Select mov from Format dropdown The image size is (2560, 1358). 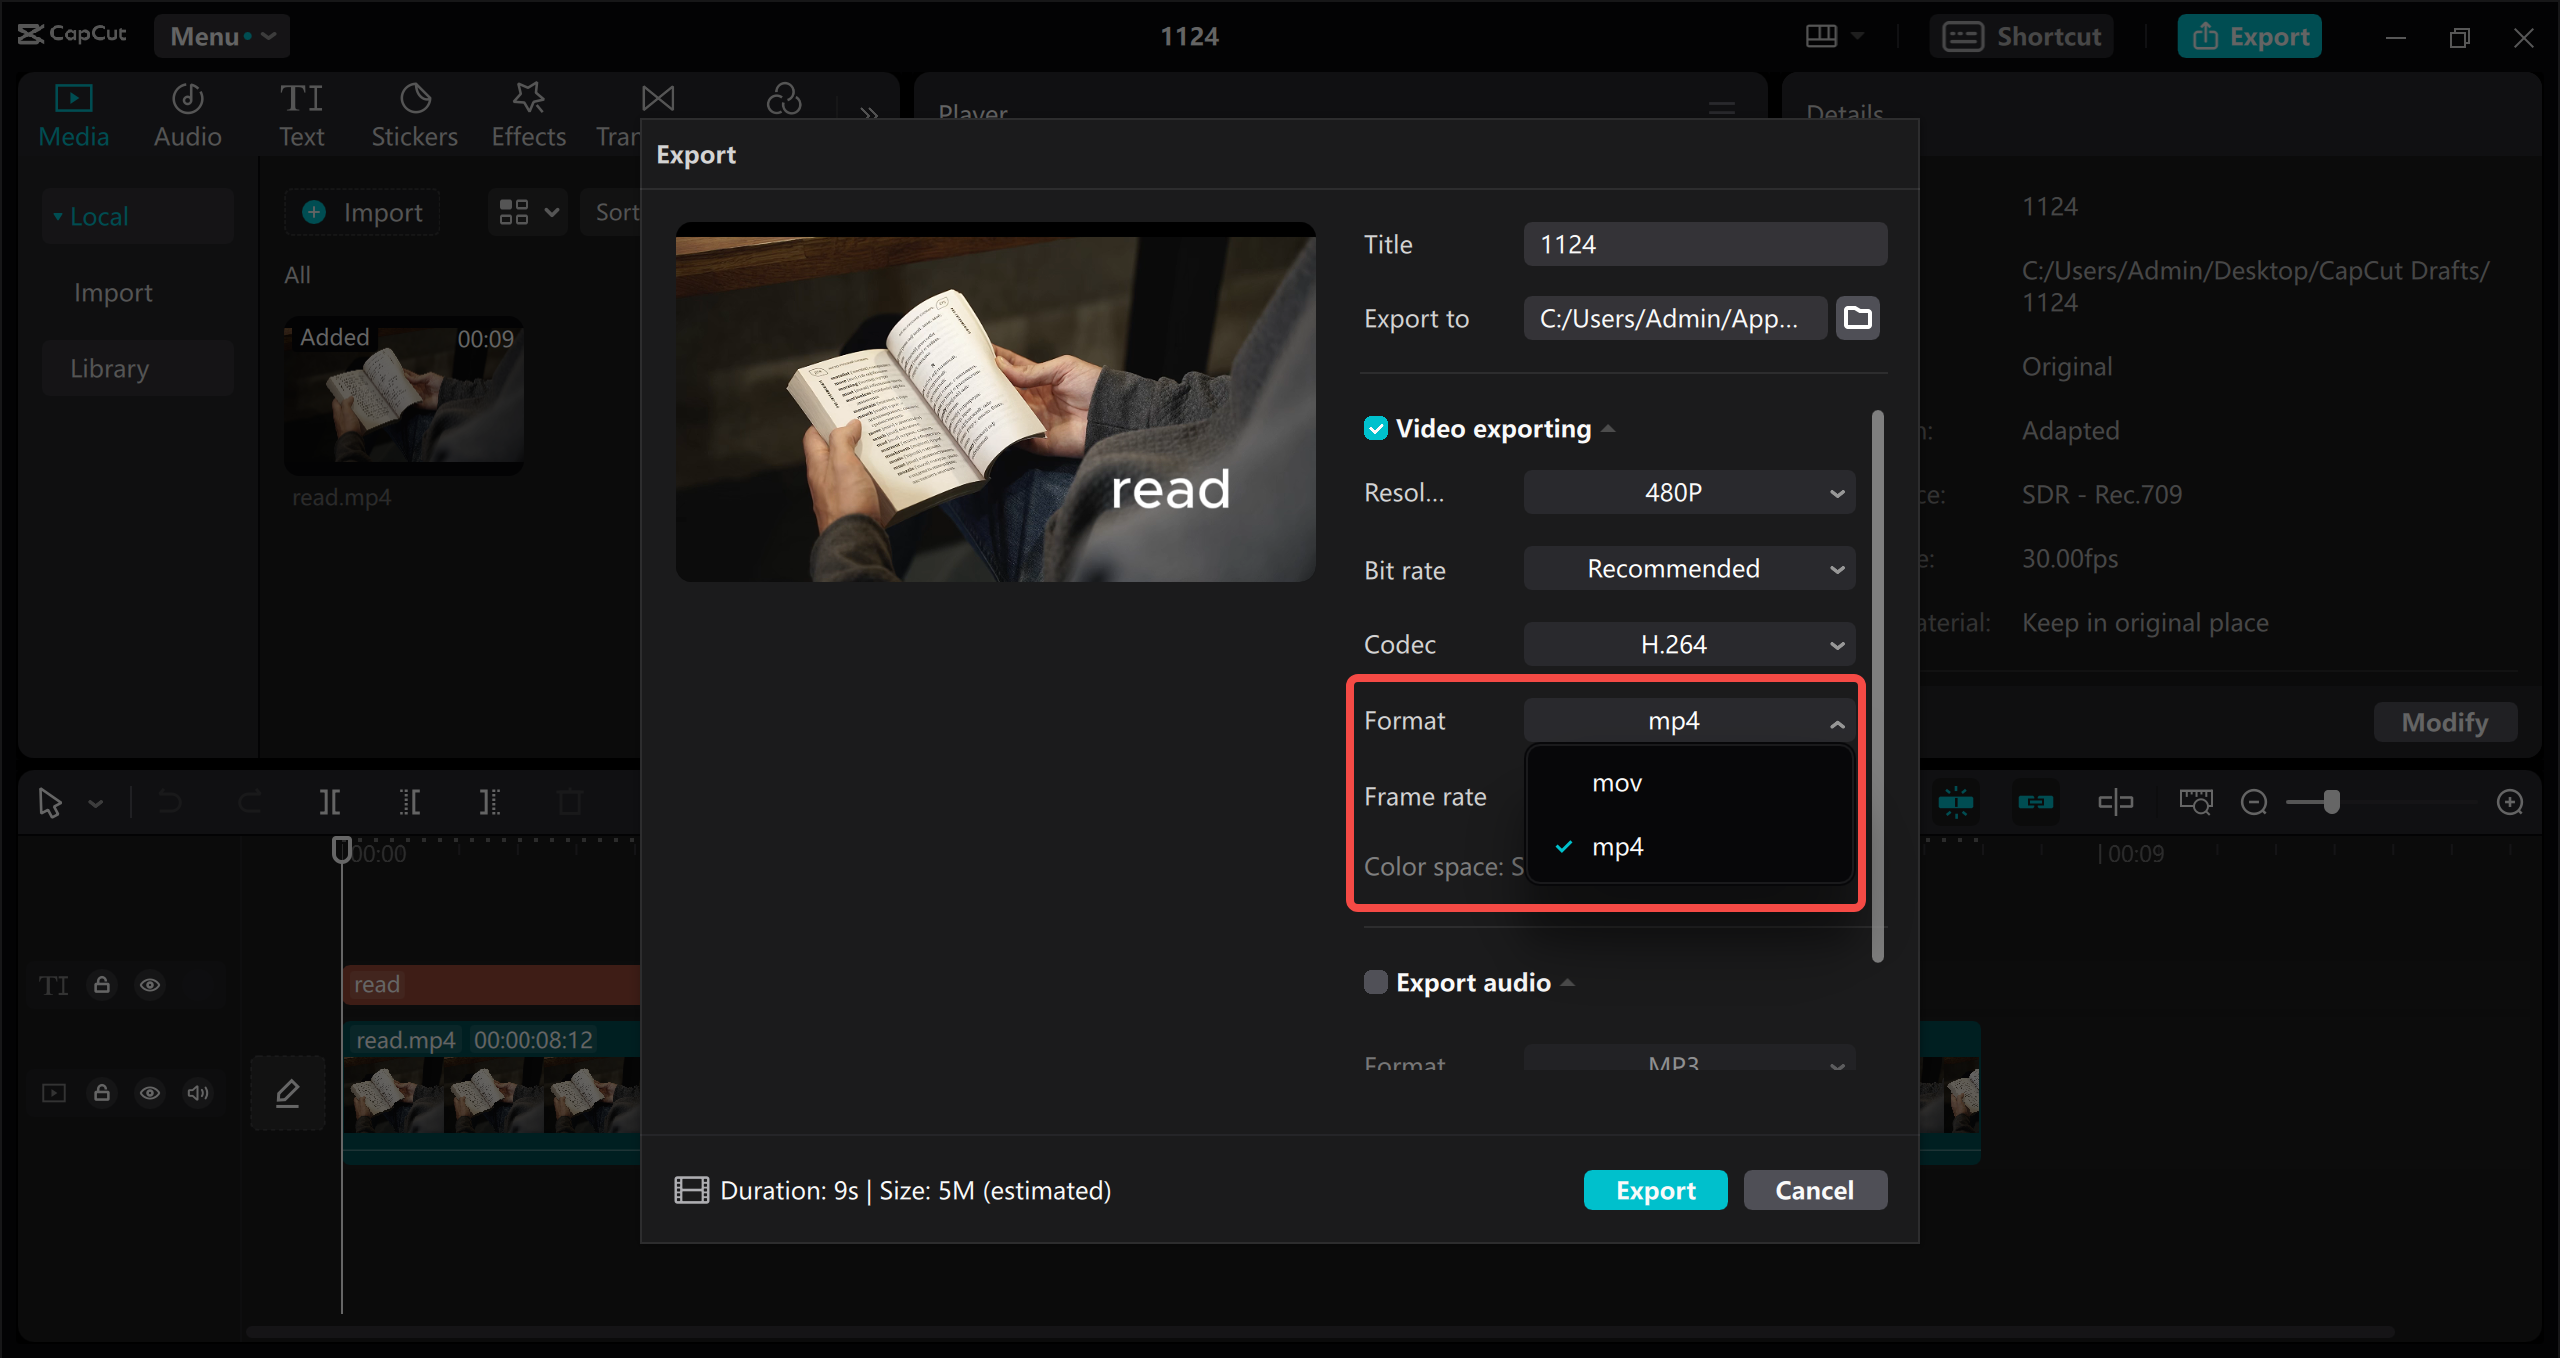(1619, 782)
